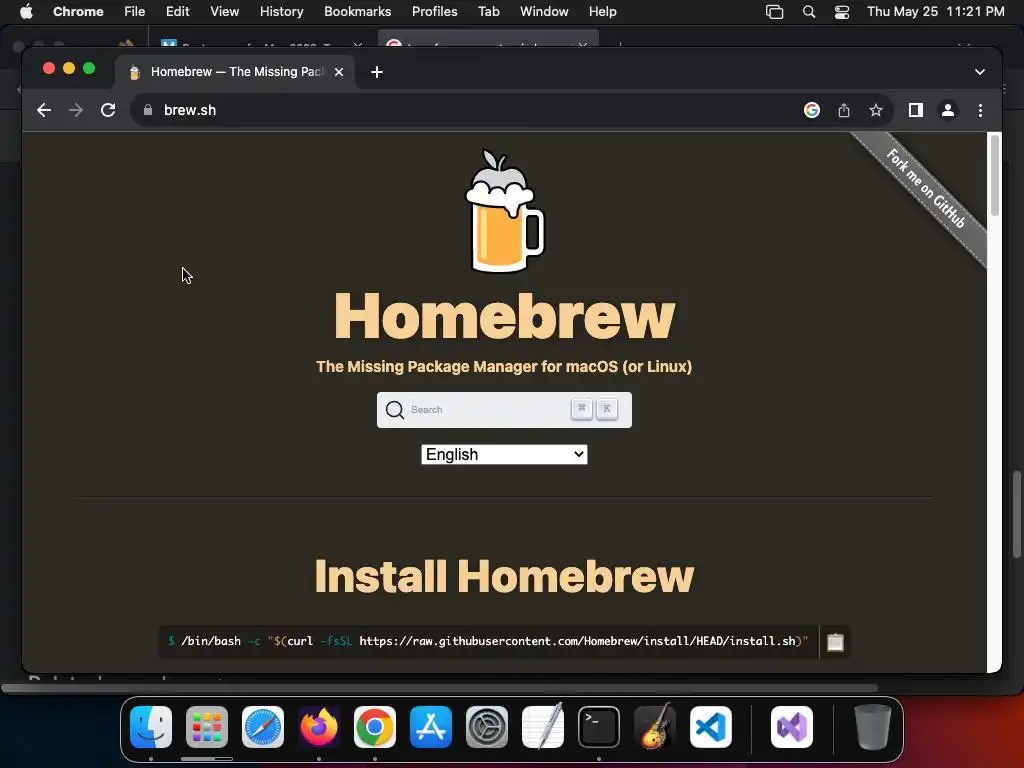Click the magnifier icon in the search box

pyautogui.click(x=394, y=409)
